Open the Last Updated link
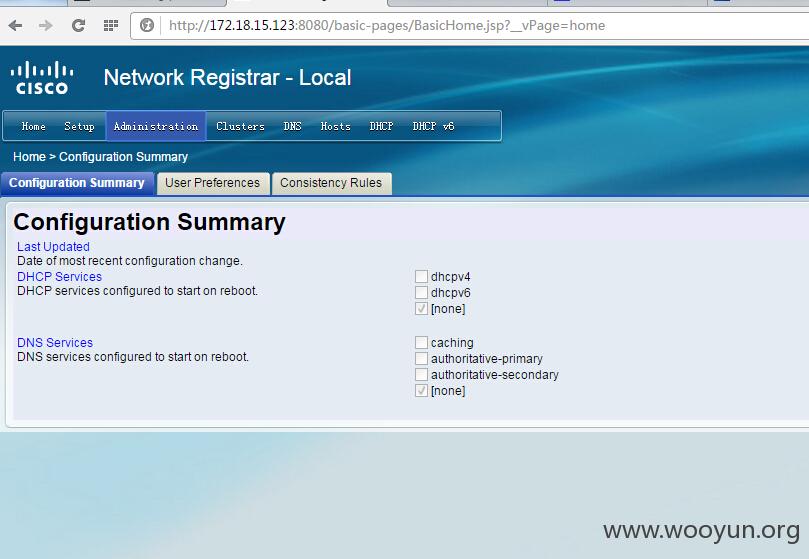Image resolution: width=809 pixels, height=559 pixels. (x=53, y=247)
